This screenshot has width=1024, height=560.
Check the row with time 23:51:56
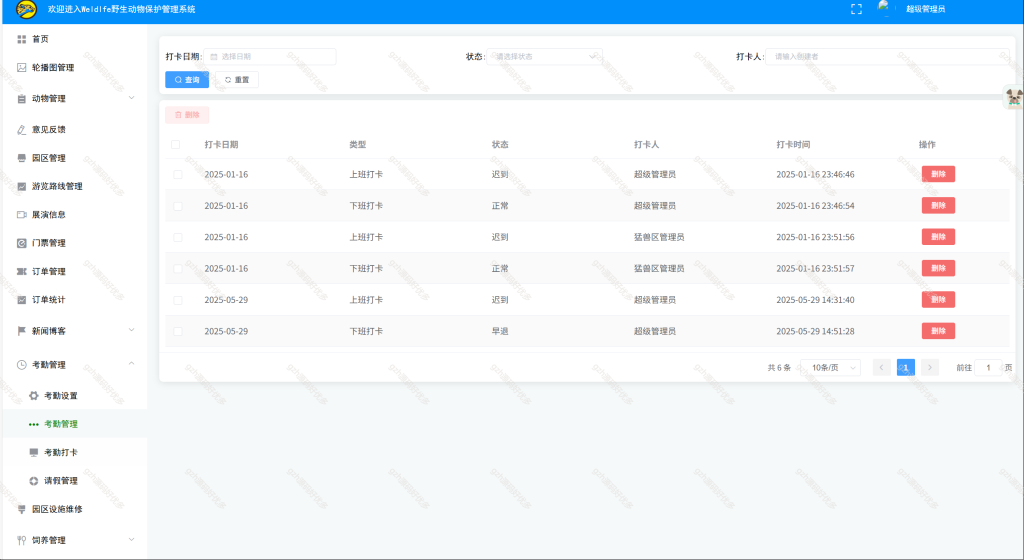click(178, 237)
